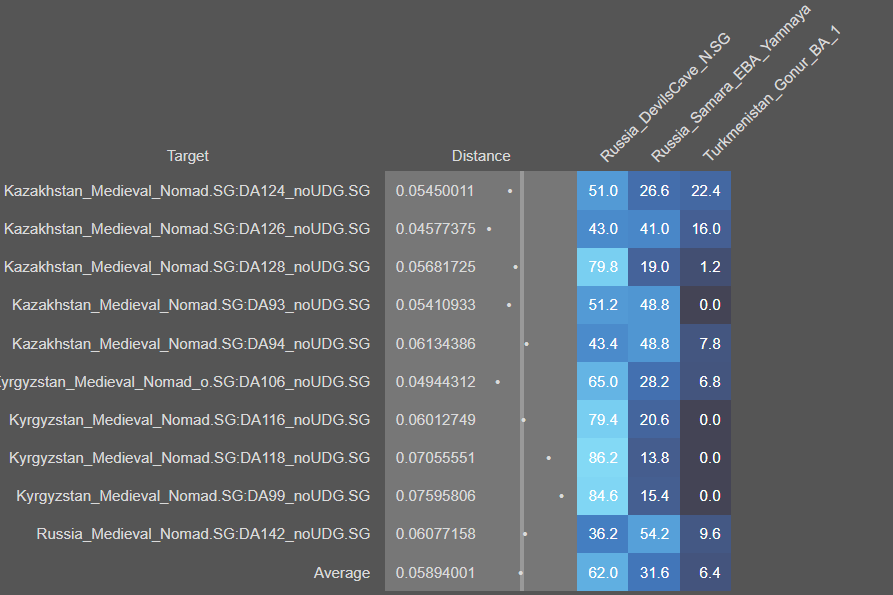Click the 51.0 DevilsCave cell for DA124
This screenshot has width=893, height=595.
(x=603, y=191)
